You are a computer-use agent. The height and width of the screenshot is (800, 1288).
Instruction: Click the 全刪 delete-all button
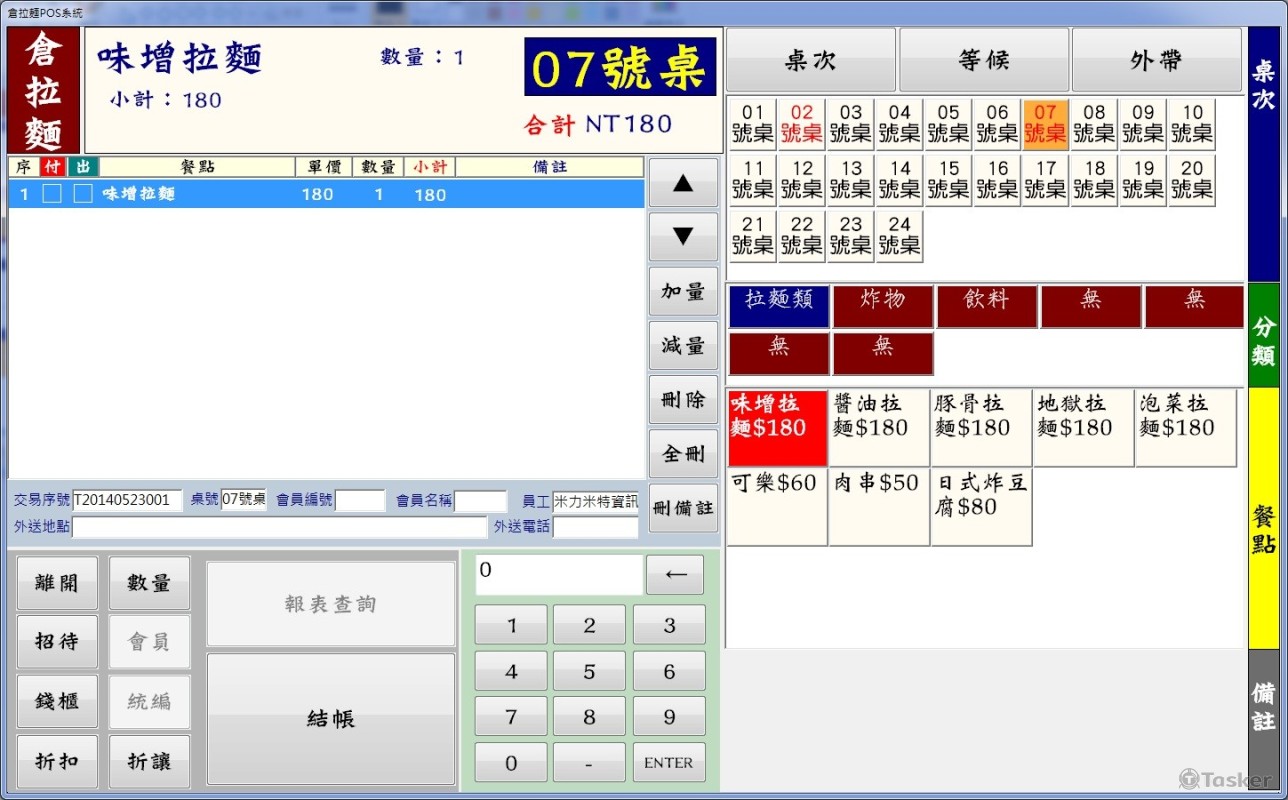point(683,454)
